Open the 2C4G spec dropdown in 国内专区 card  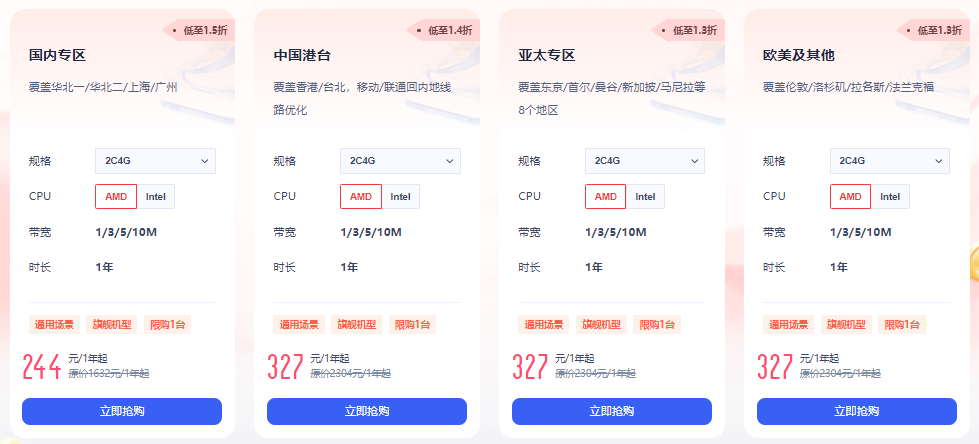tap(155, 160)
